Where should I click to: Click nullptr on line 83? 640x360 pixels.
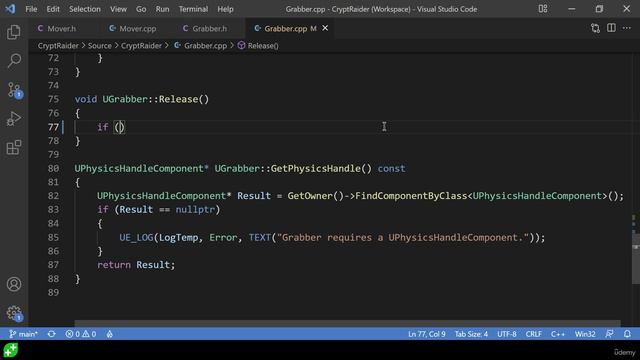pos(195,210)
